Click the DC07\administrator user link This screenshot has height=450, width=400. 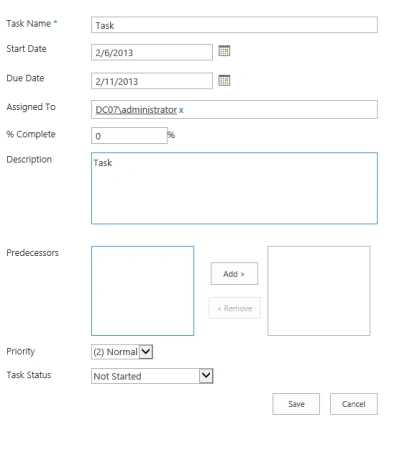136,110
